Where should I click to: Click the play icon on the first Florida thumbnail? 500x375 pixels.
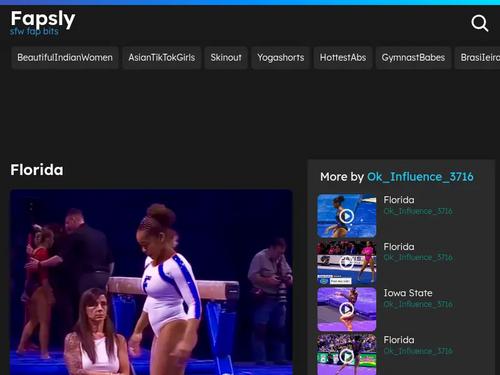347,216
